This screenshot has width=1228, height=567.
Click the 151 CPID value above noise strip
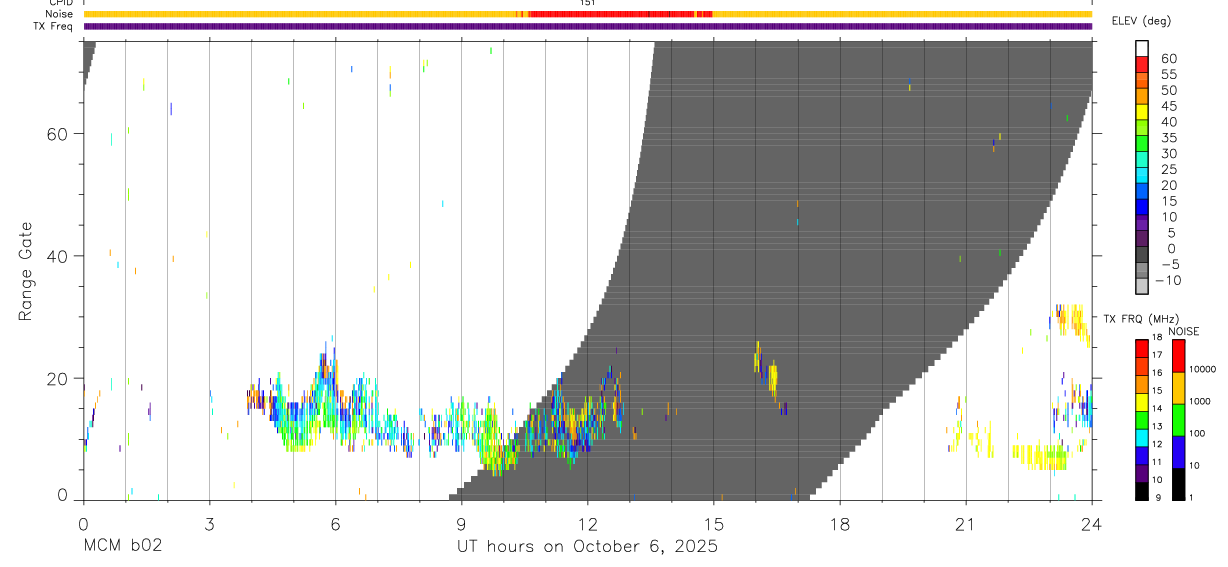coord(587,3)
